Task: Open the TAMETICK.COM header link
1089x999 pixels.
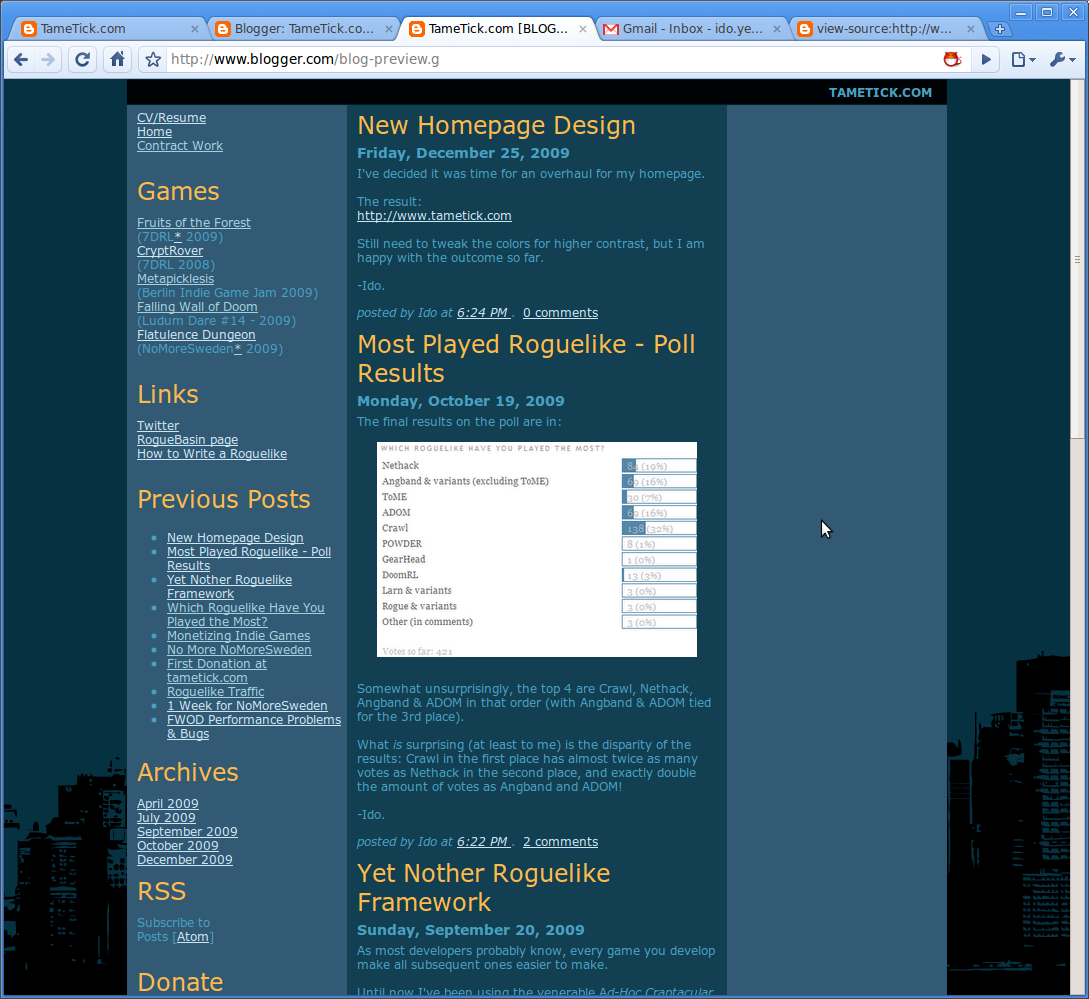Action: tap(880, 92)
